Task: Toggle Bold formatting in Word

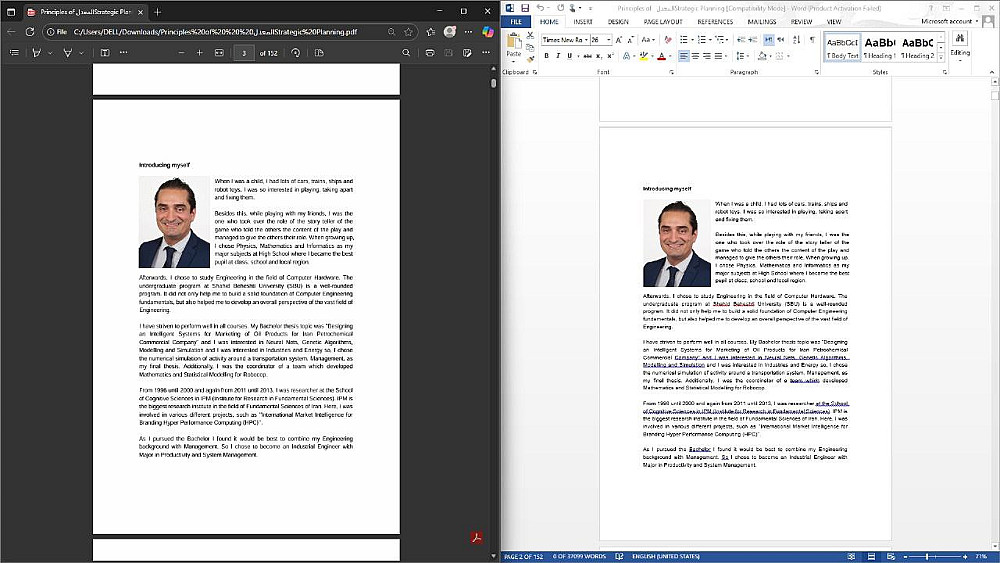Action: [547, 56]
